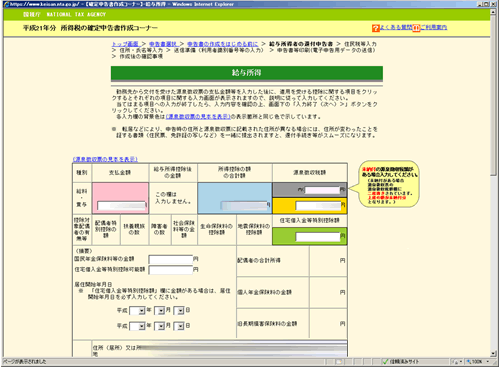This screenshot has width=500, height=370.
Task: Click the 扶養親族の数 table cell
Action: tap(134, 230)
